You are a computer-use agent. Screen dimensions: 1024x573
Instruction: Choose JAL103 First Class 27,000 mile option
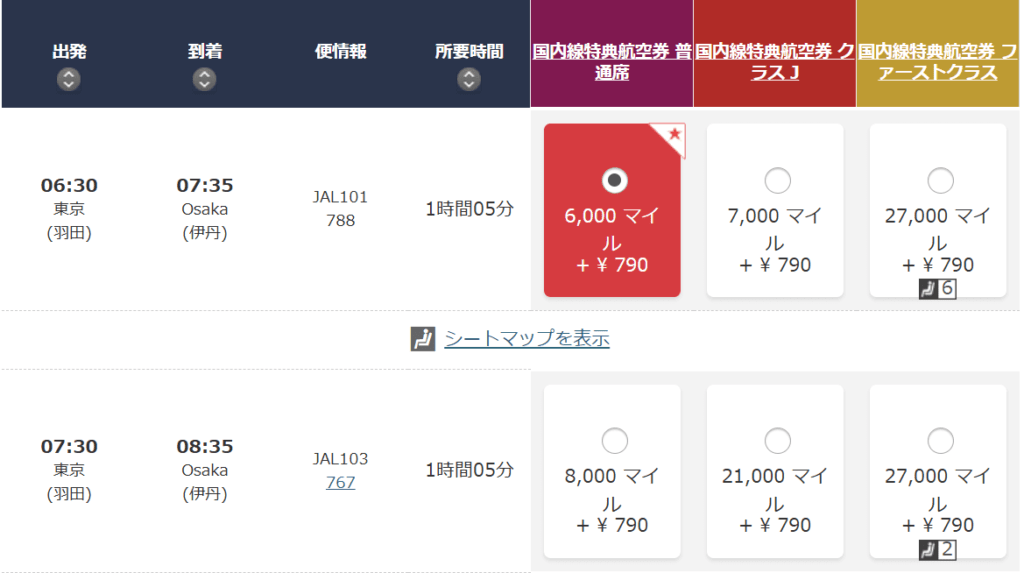point(940,441)
